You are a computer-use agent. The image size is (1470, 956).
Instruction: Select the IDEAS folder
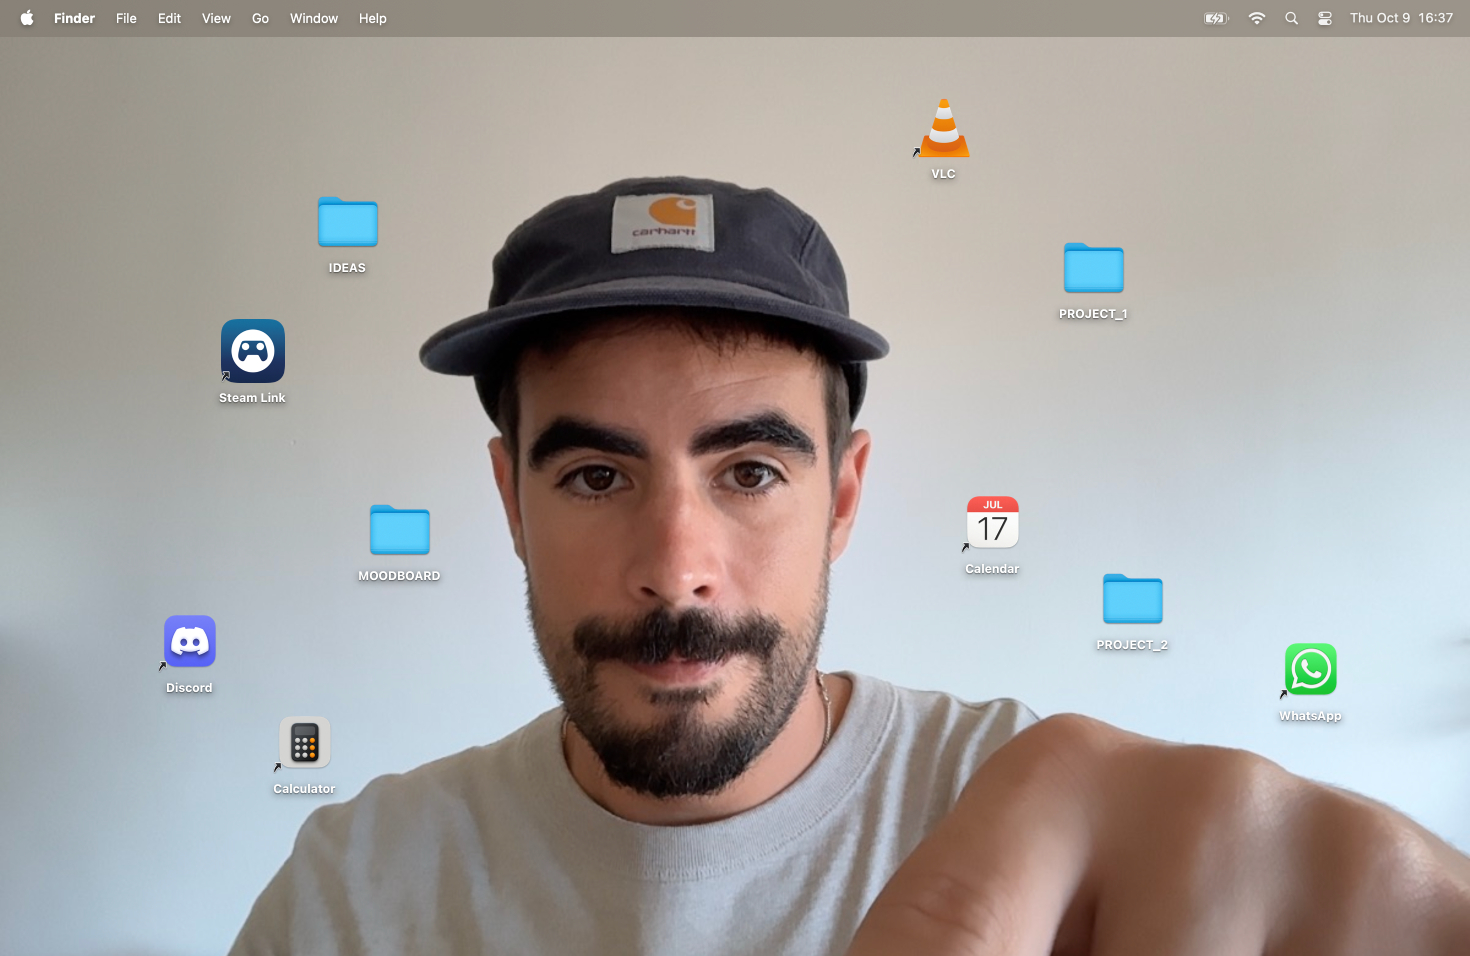[348, 223]
